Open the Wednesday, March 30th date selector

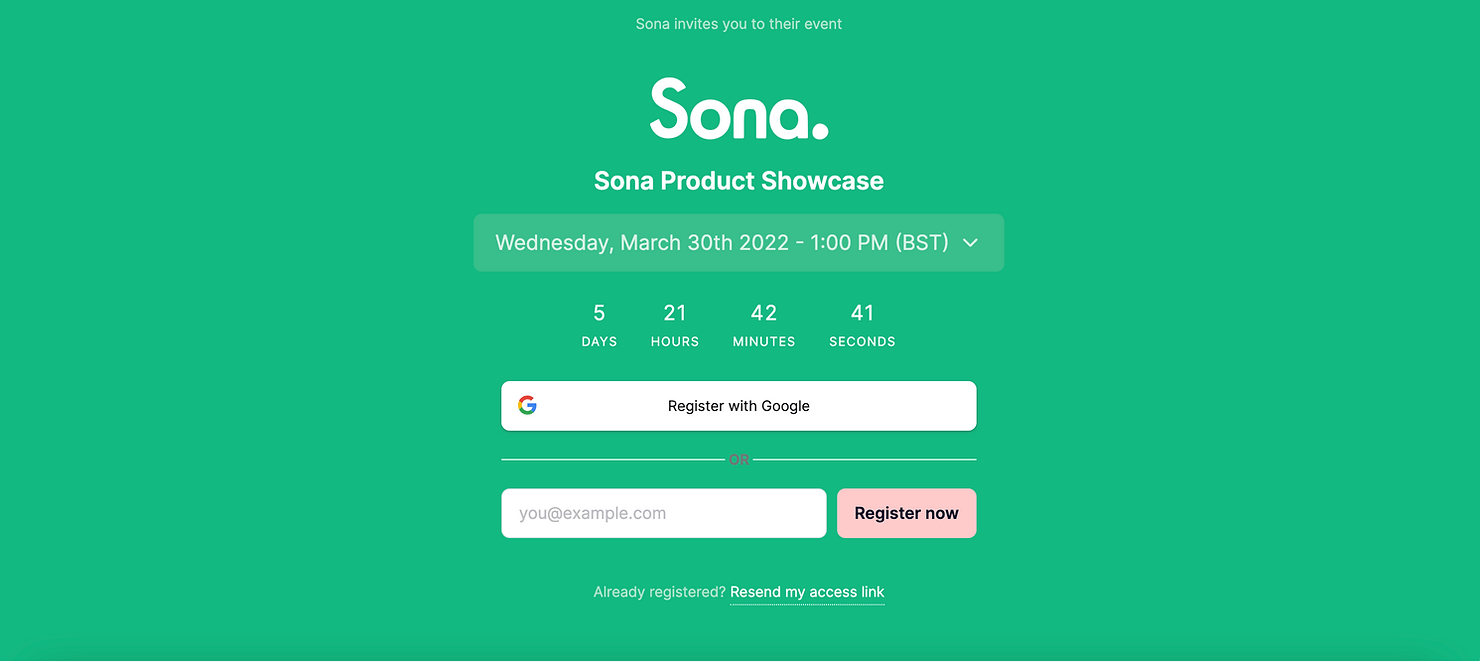point(738,243)
